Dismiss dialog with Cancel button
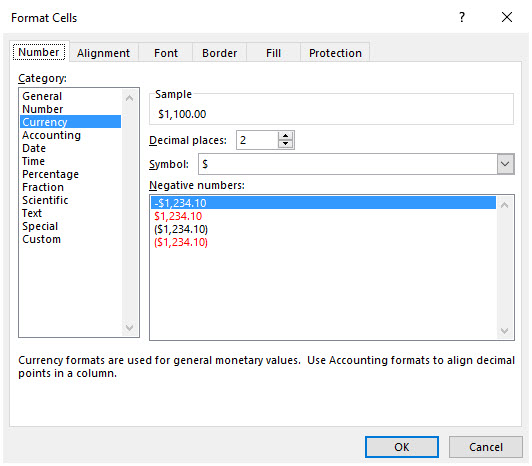 (x=486, y=447)
